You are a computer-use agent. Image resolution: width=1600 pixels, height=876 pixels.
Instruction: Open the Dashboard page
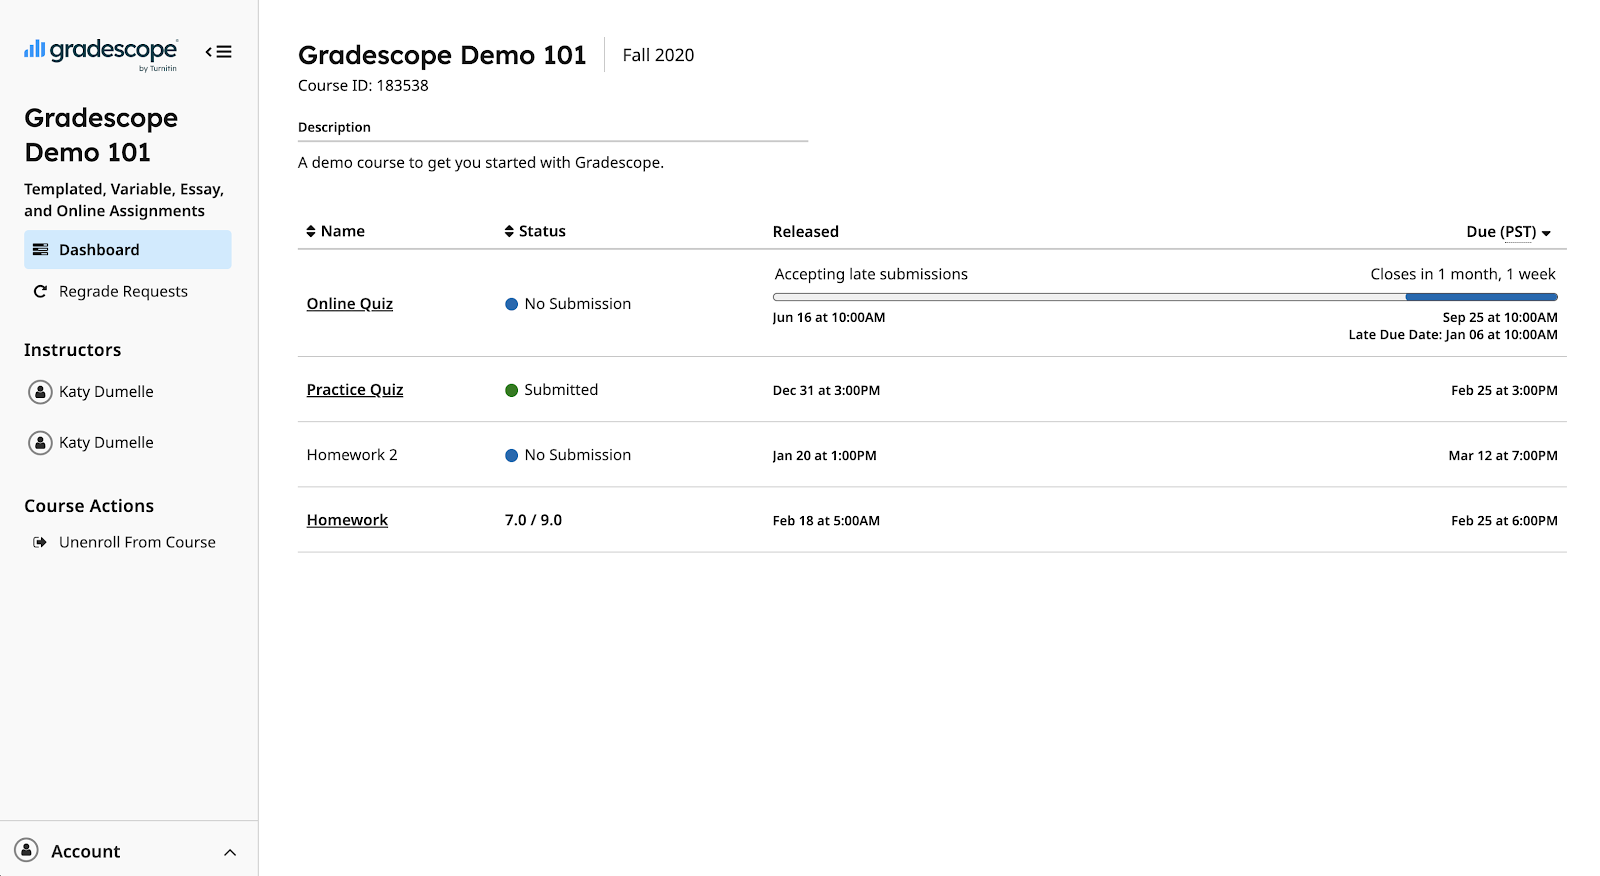128,250
